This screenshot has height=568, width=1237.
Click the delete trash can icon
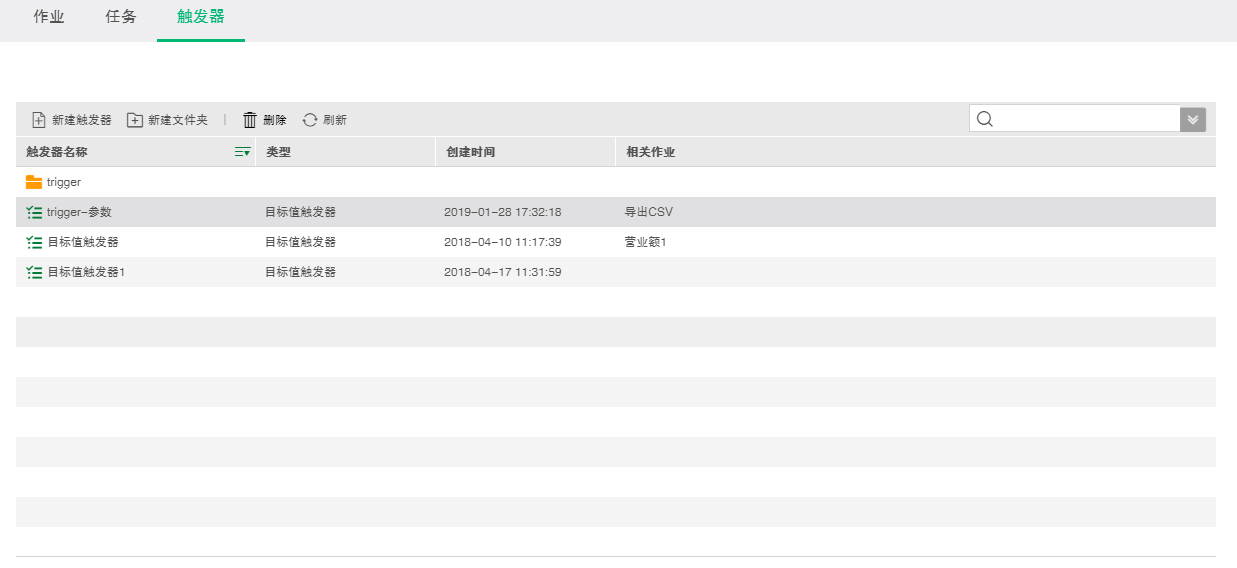pyautogui.click(x=250, y=120)
